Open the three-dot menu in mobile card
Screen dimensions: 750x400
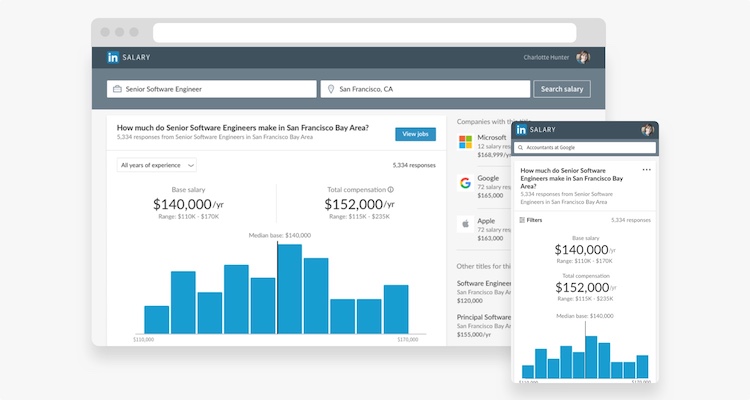point(646,170)
